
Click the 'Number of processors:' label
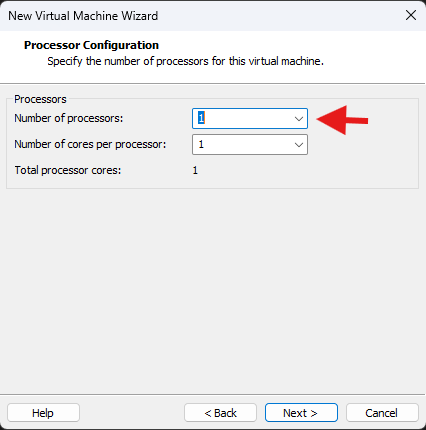(69, 118)
